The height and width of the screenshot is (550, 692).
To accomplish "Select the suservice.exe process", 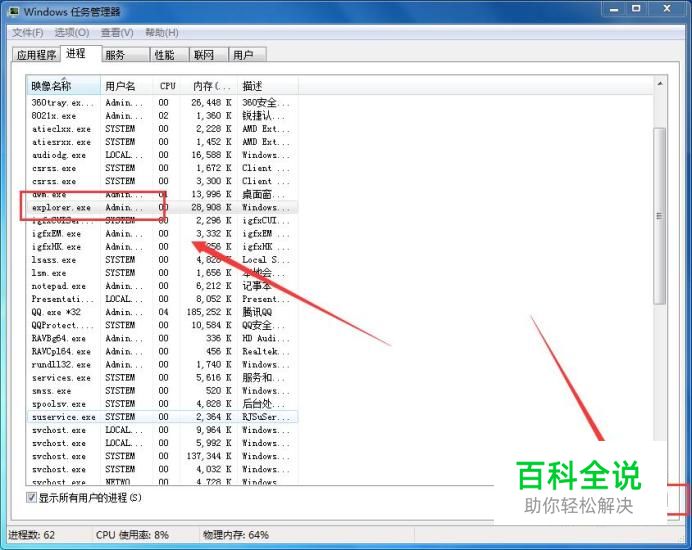I will point(162,417).
